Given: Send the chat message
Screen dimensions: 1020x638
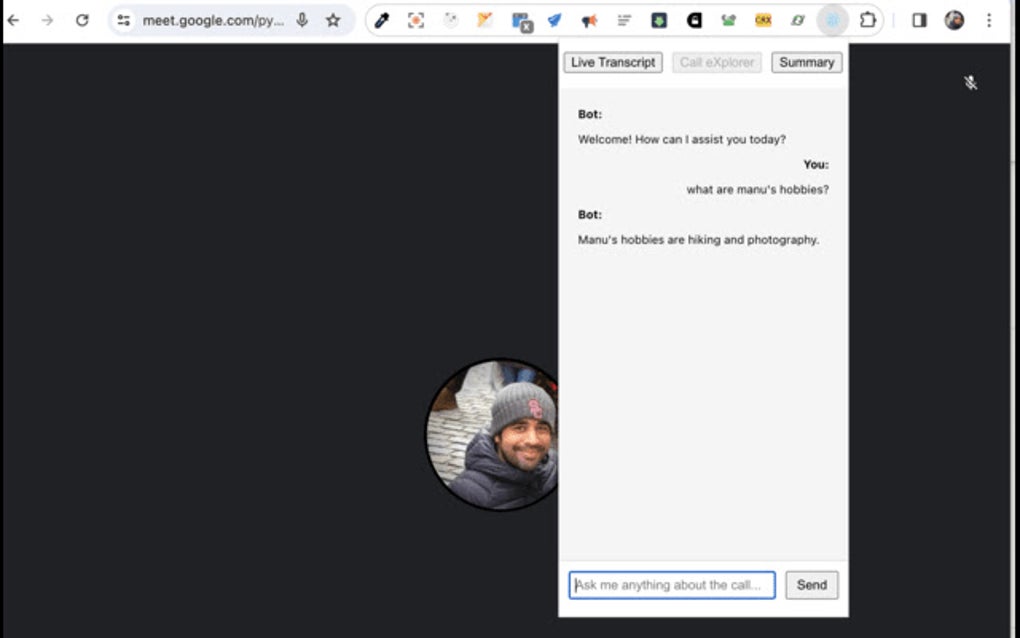Looking at the screenshot, I should click(x=812, y=585).
